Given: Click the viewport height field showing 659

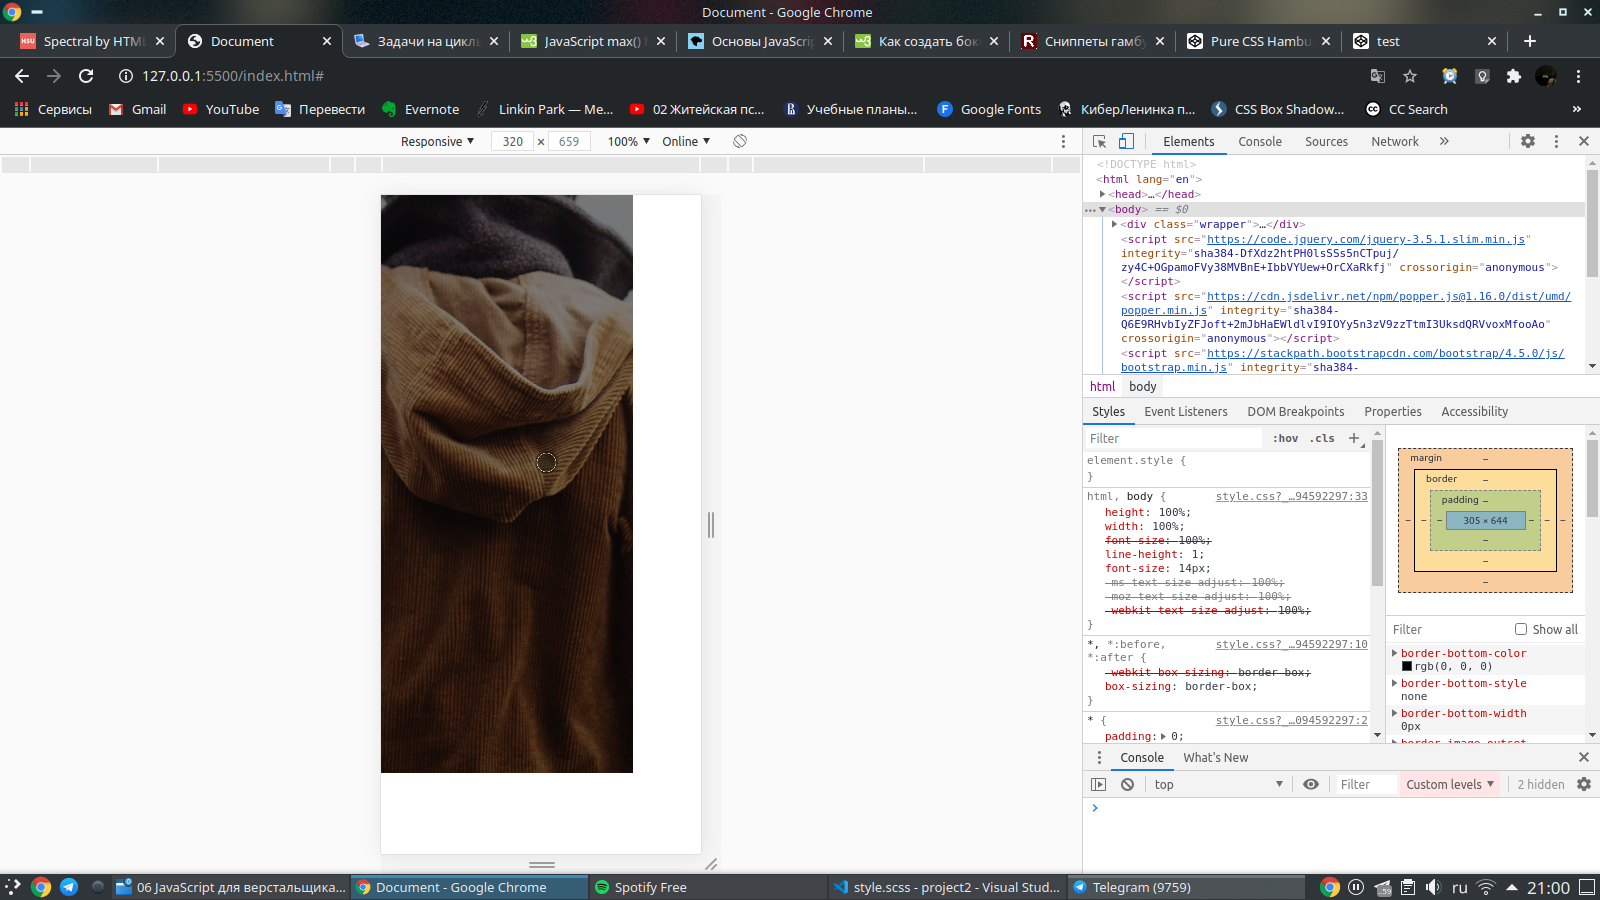Looking at the screenshot, I should click(x=569, y=141).
